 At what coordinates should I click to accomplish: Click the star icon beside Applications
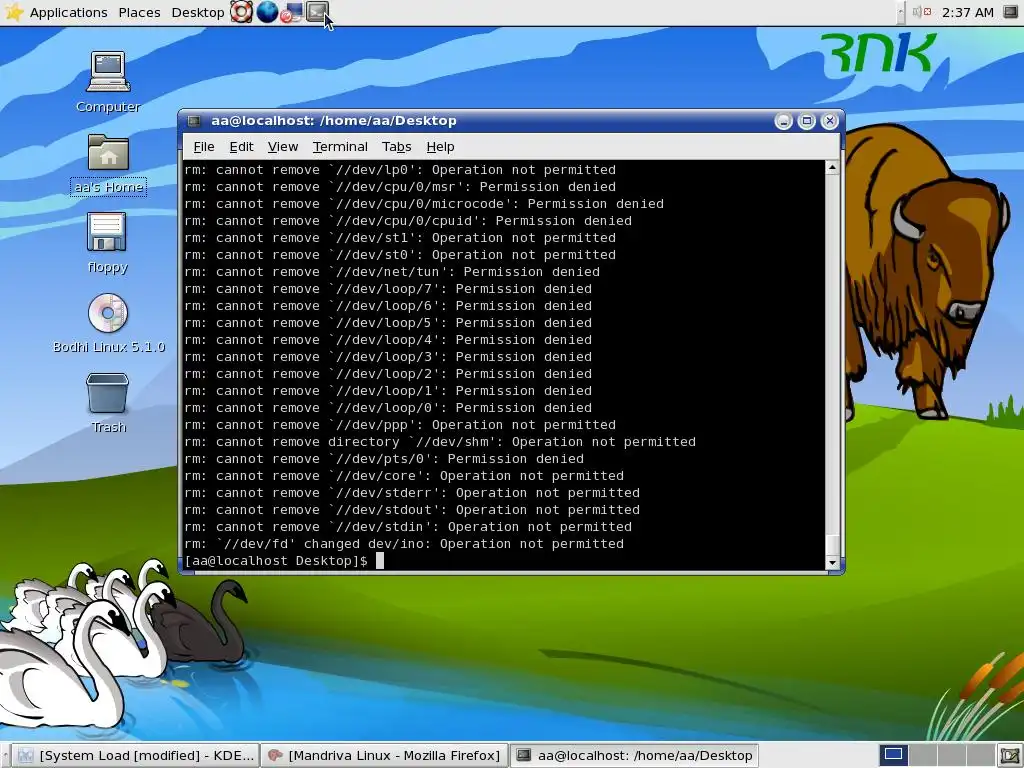(14, 12)
